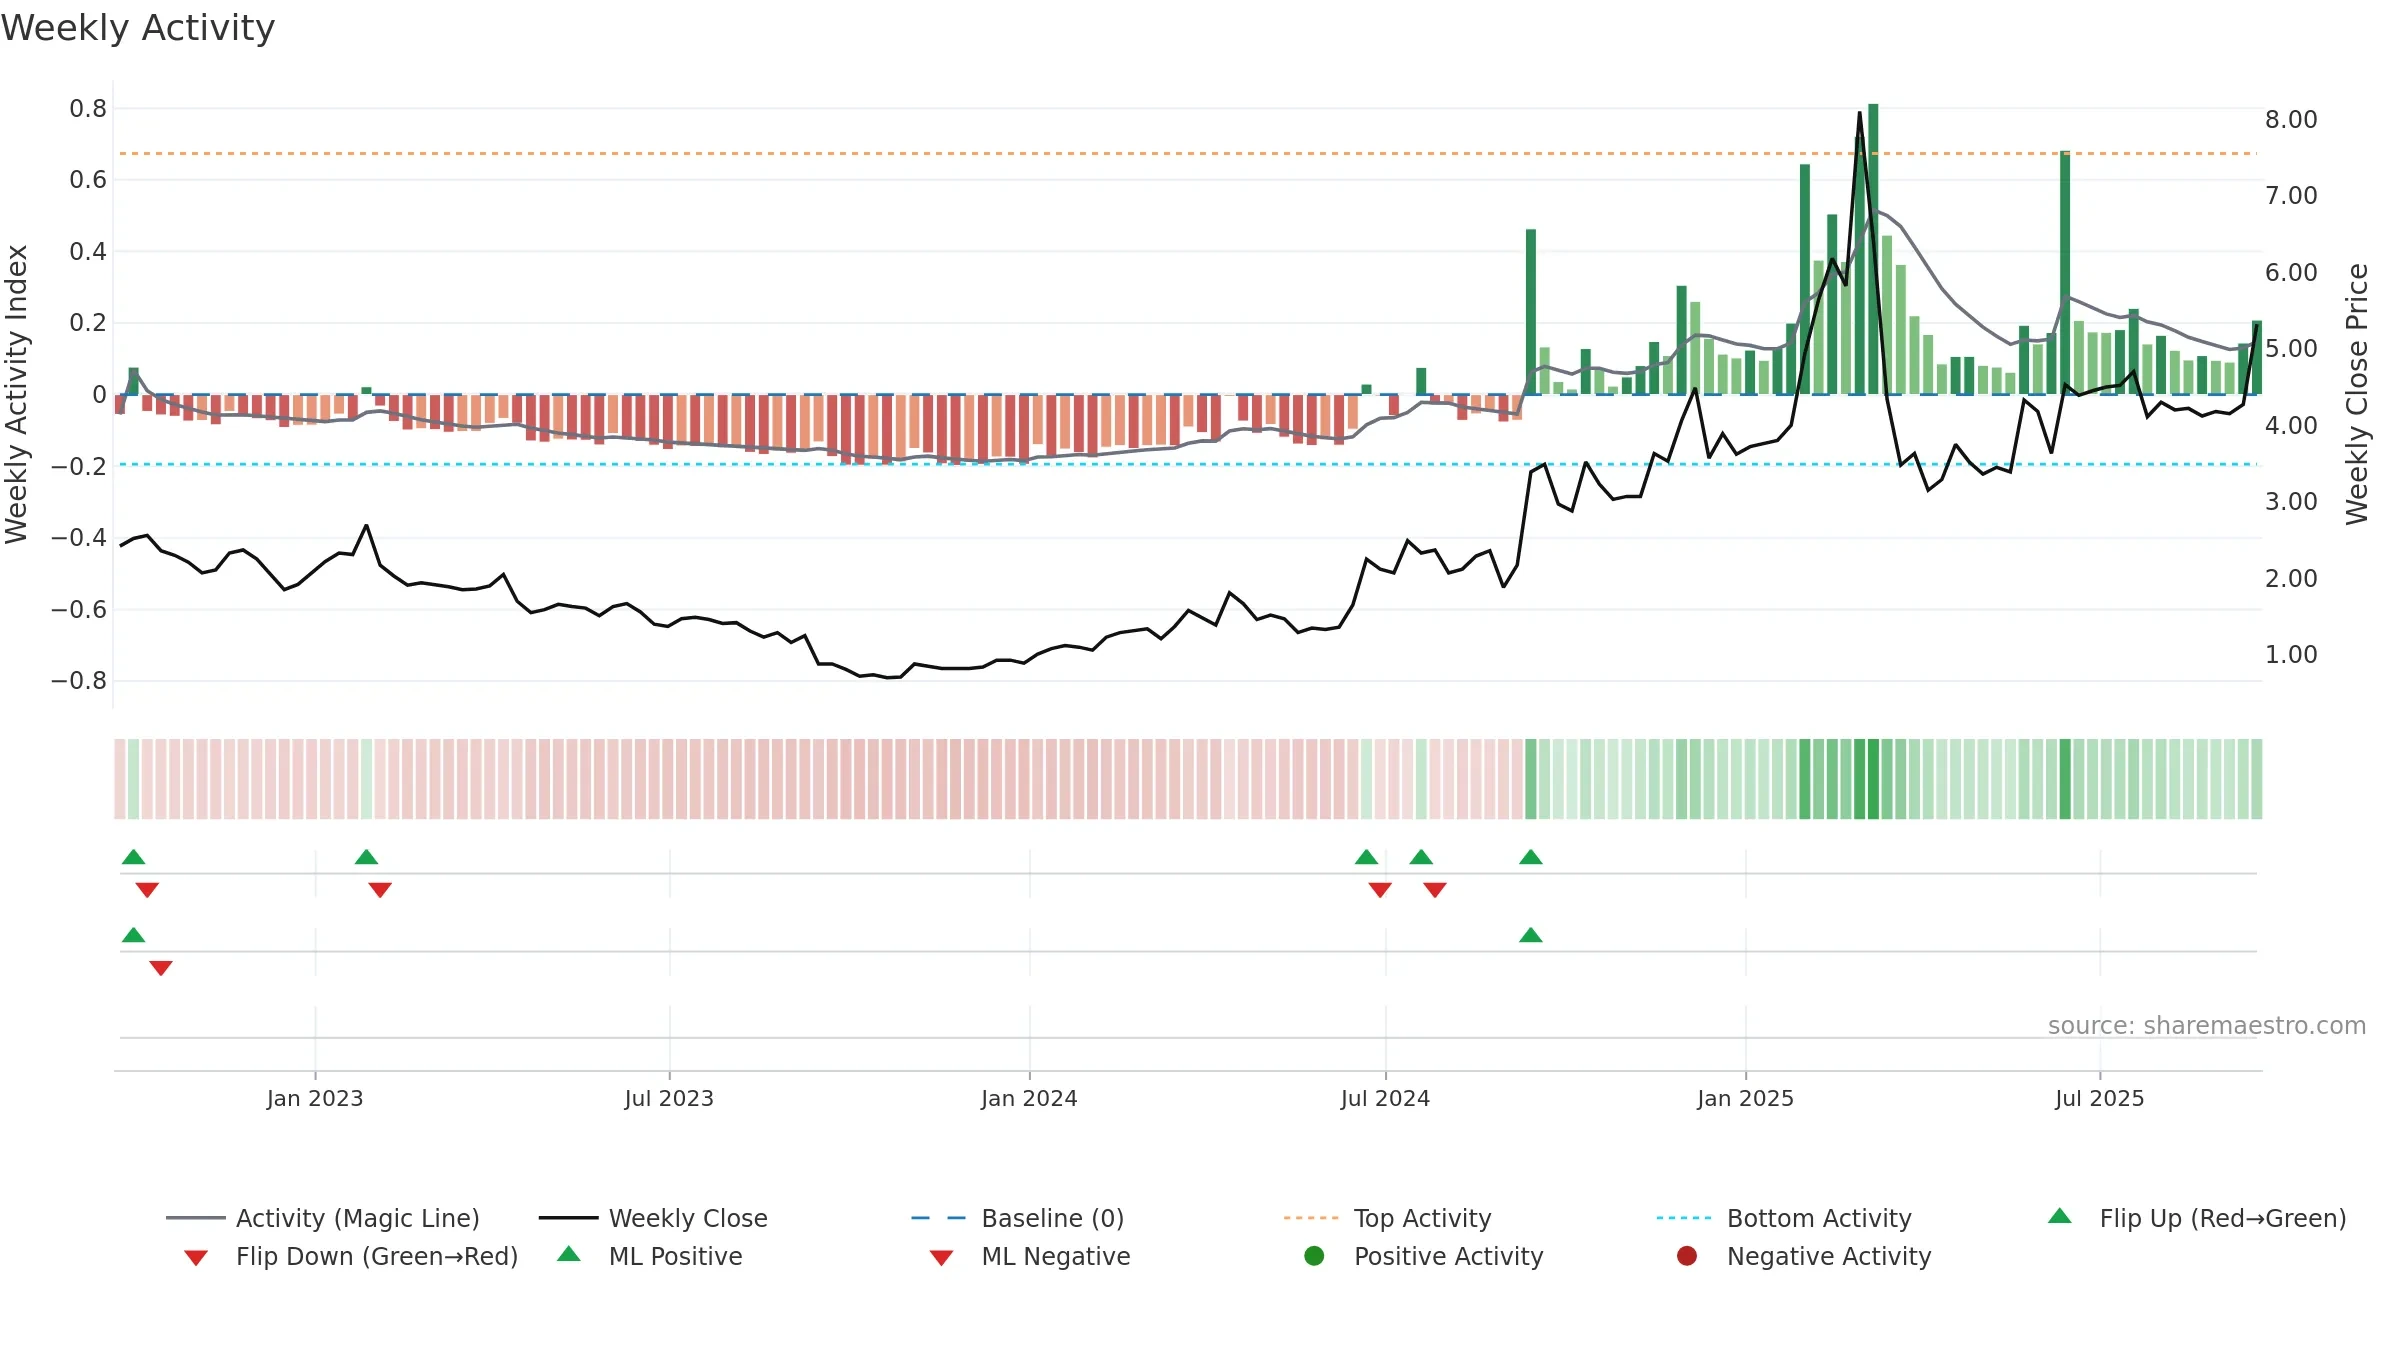Click the tallest green activity bar reaching 0.8

pos(1873,249)
